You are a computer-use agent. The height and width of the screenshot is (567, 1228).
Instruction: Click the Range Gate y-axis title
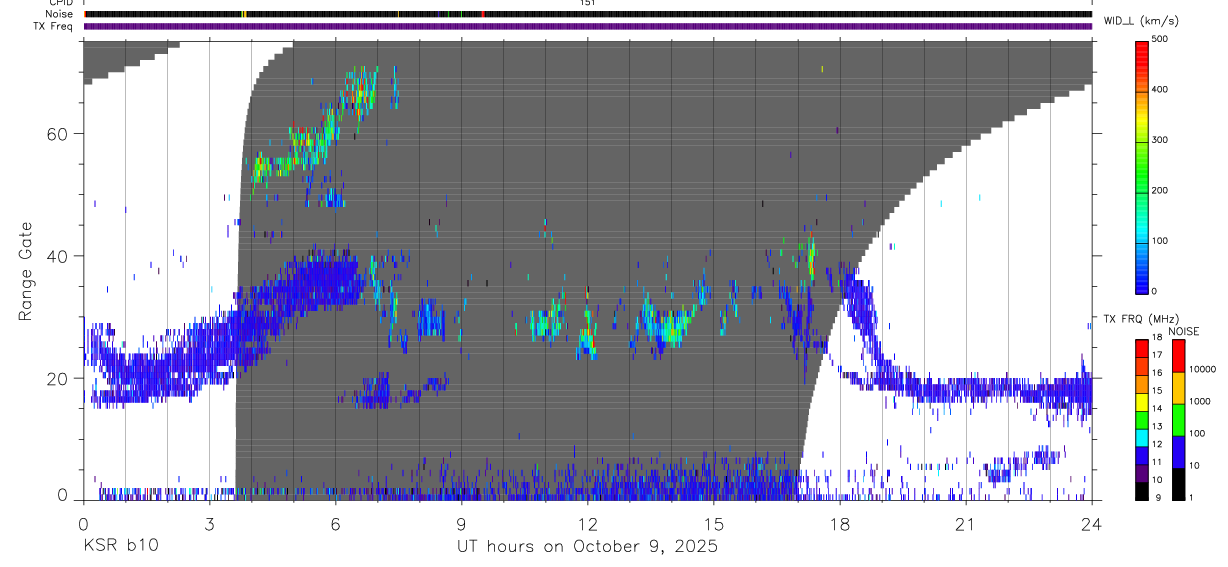coord(26,271)
